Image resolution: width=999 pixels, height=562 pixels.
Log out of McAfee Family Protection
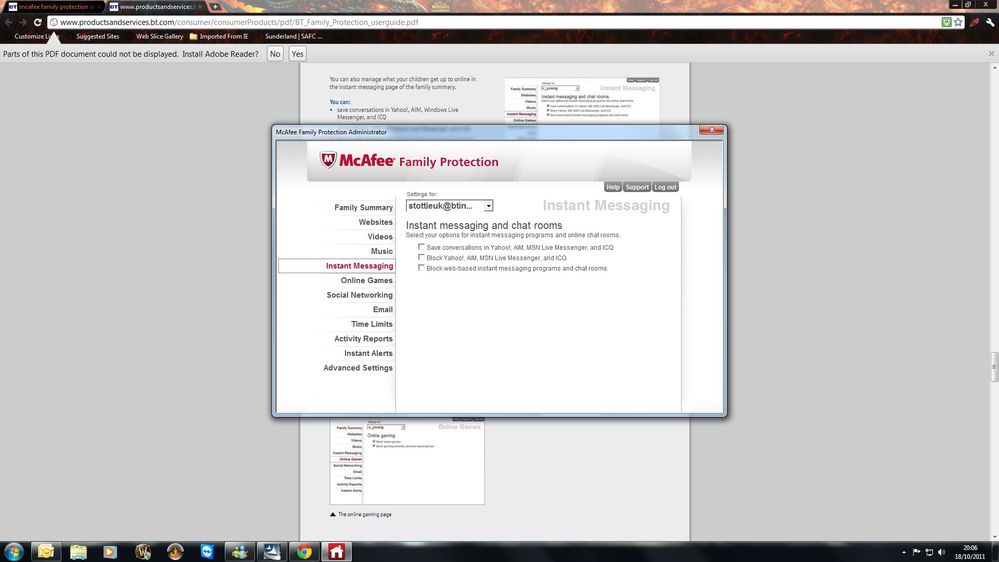pyautogui.click(x=665, y=187)
